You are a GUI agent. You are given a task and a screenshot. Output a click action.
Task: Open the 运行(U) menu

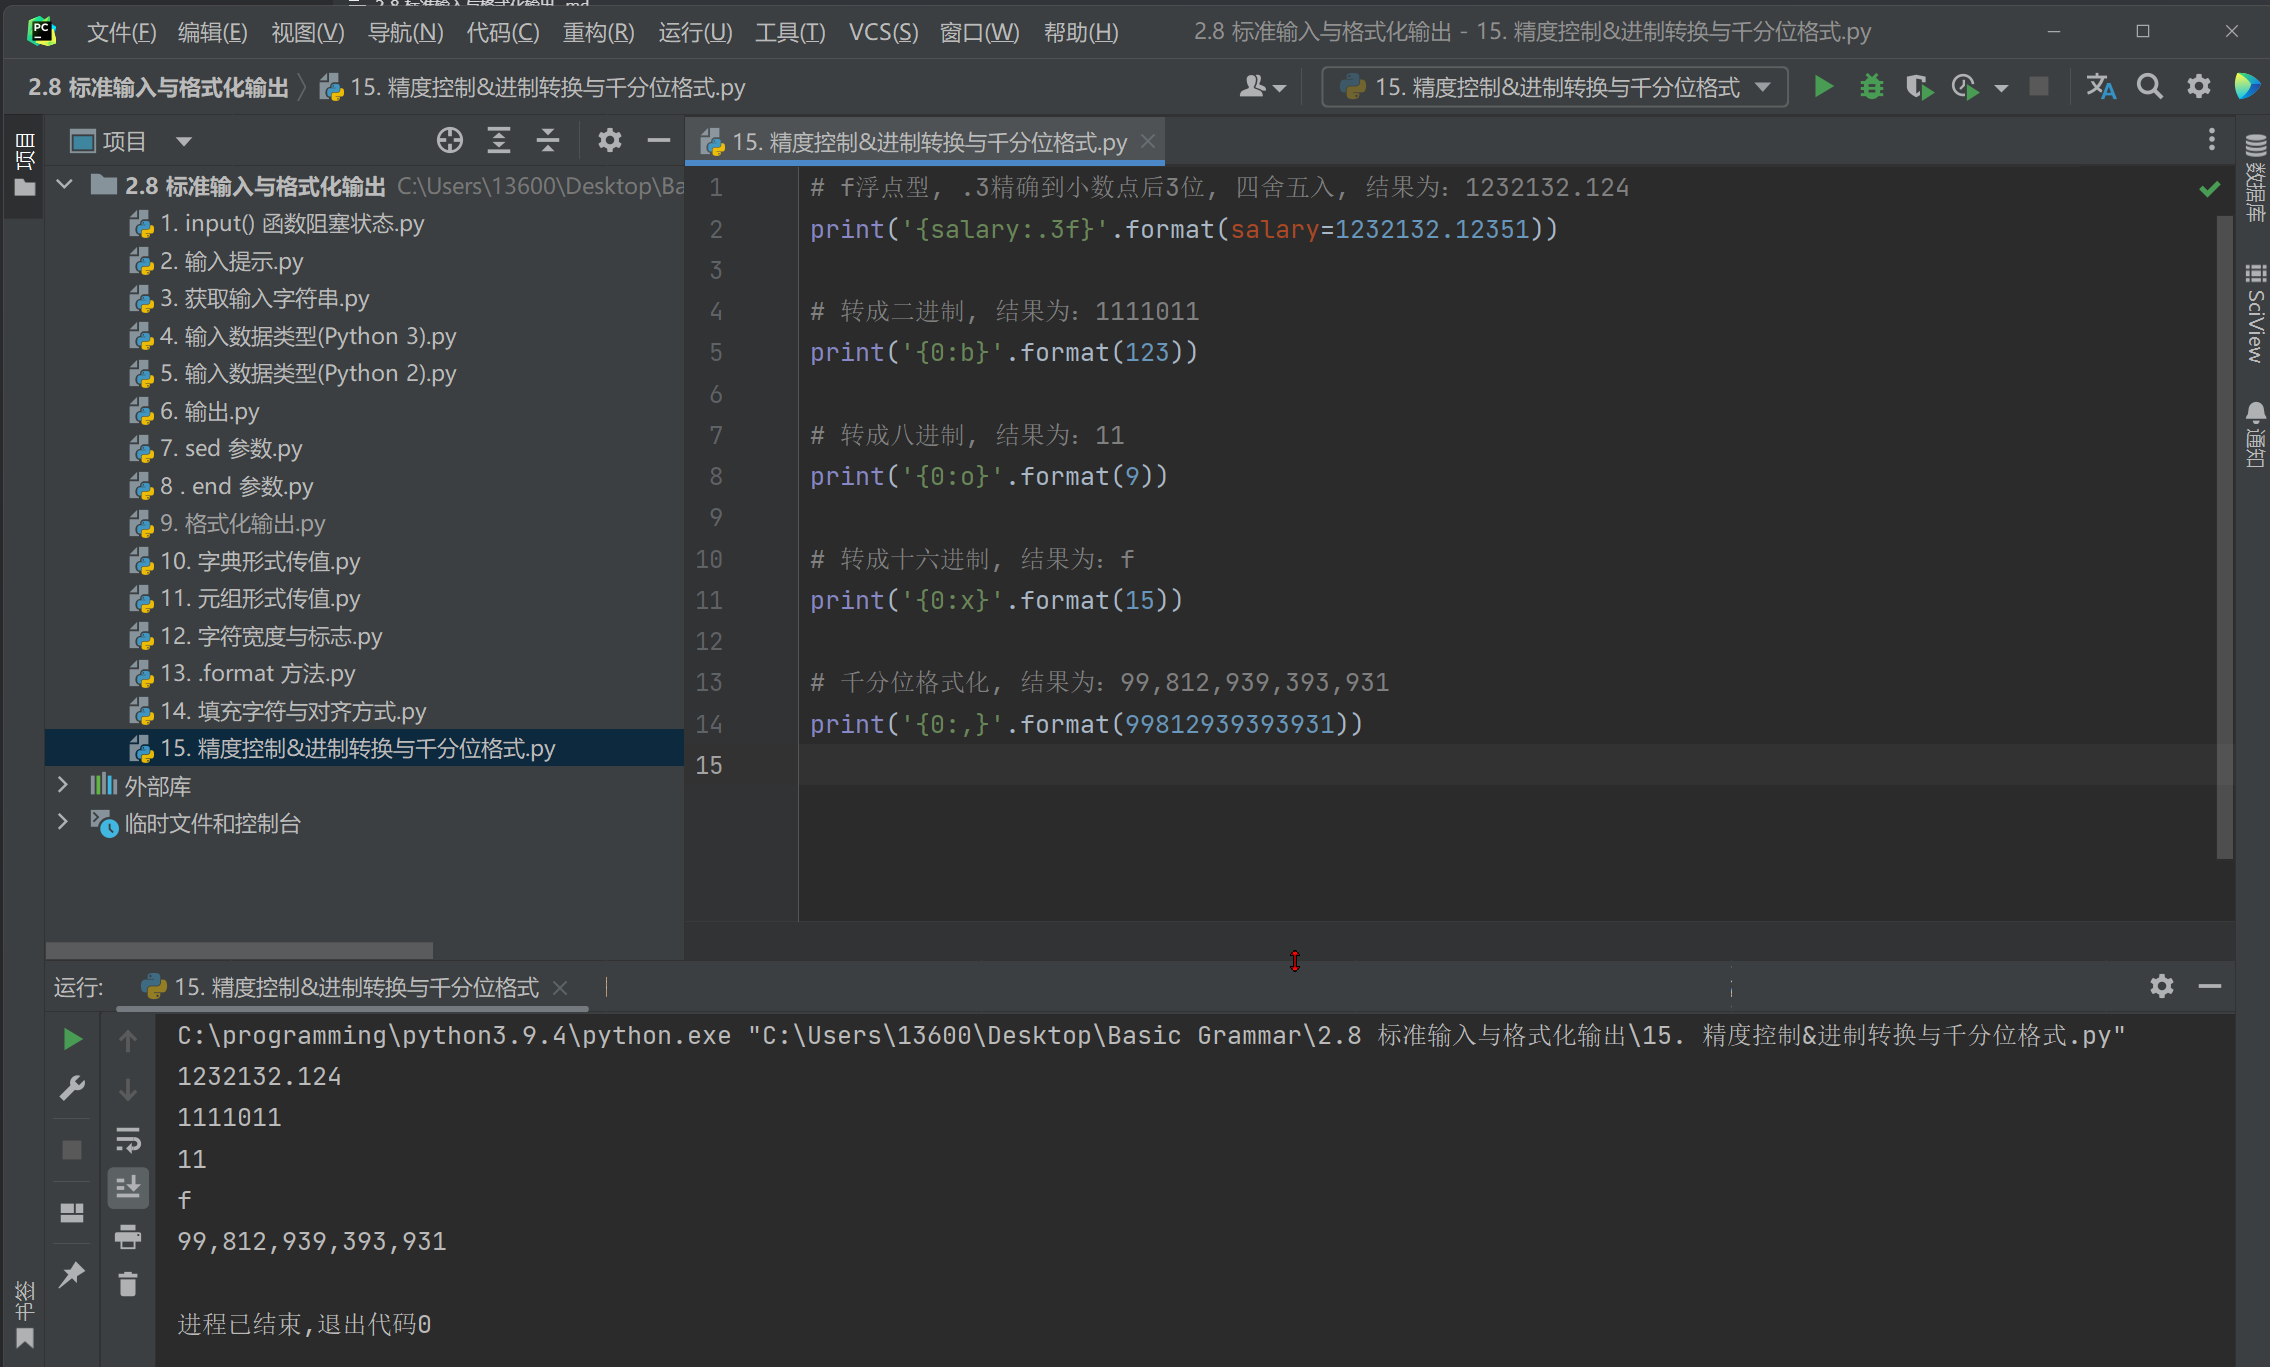click(695, 32)
